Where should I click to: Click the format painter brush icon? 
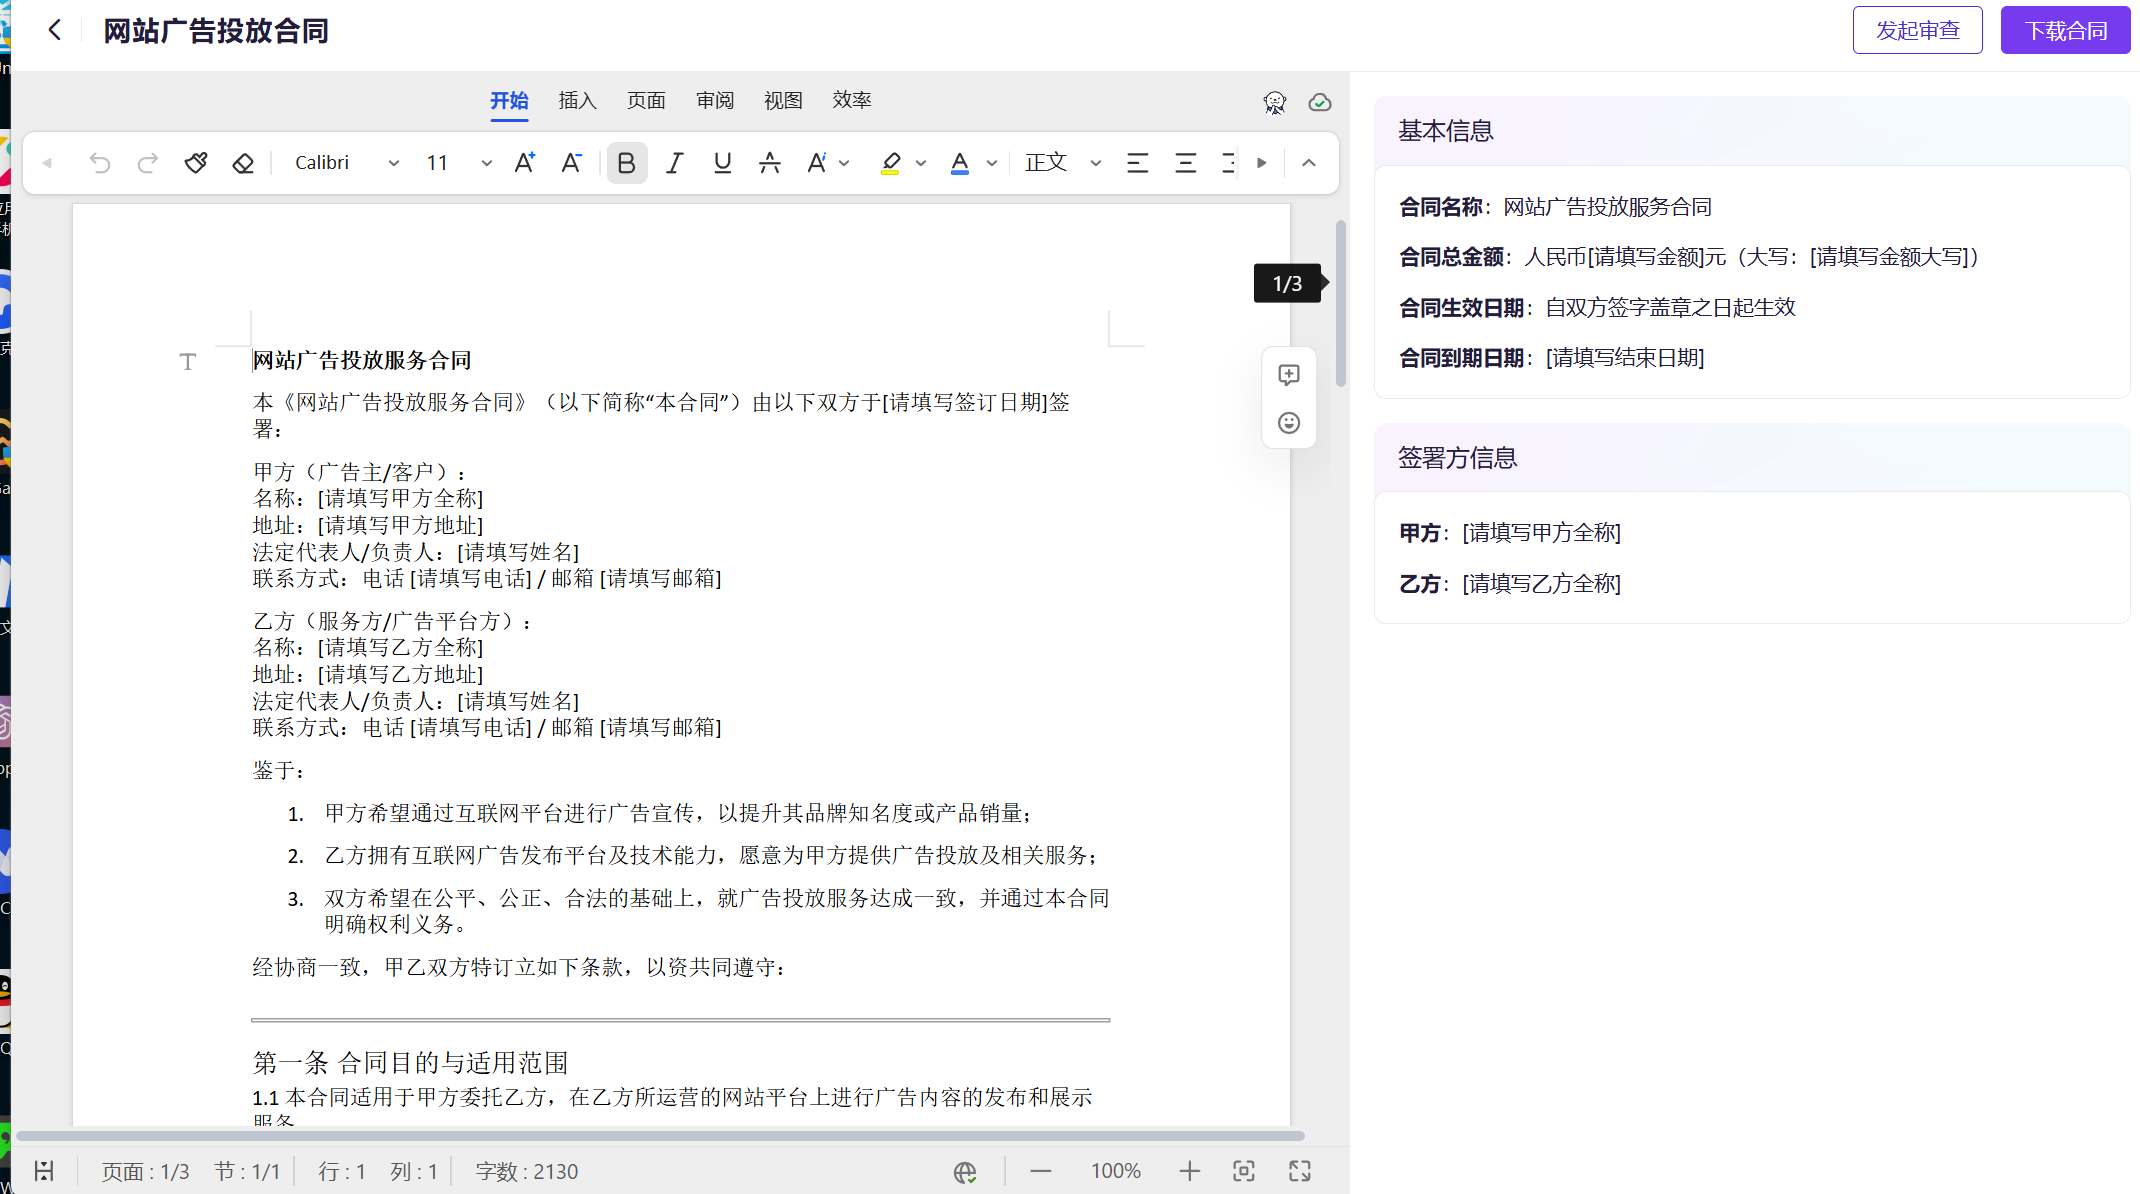pos(196,163)
